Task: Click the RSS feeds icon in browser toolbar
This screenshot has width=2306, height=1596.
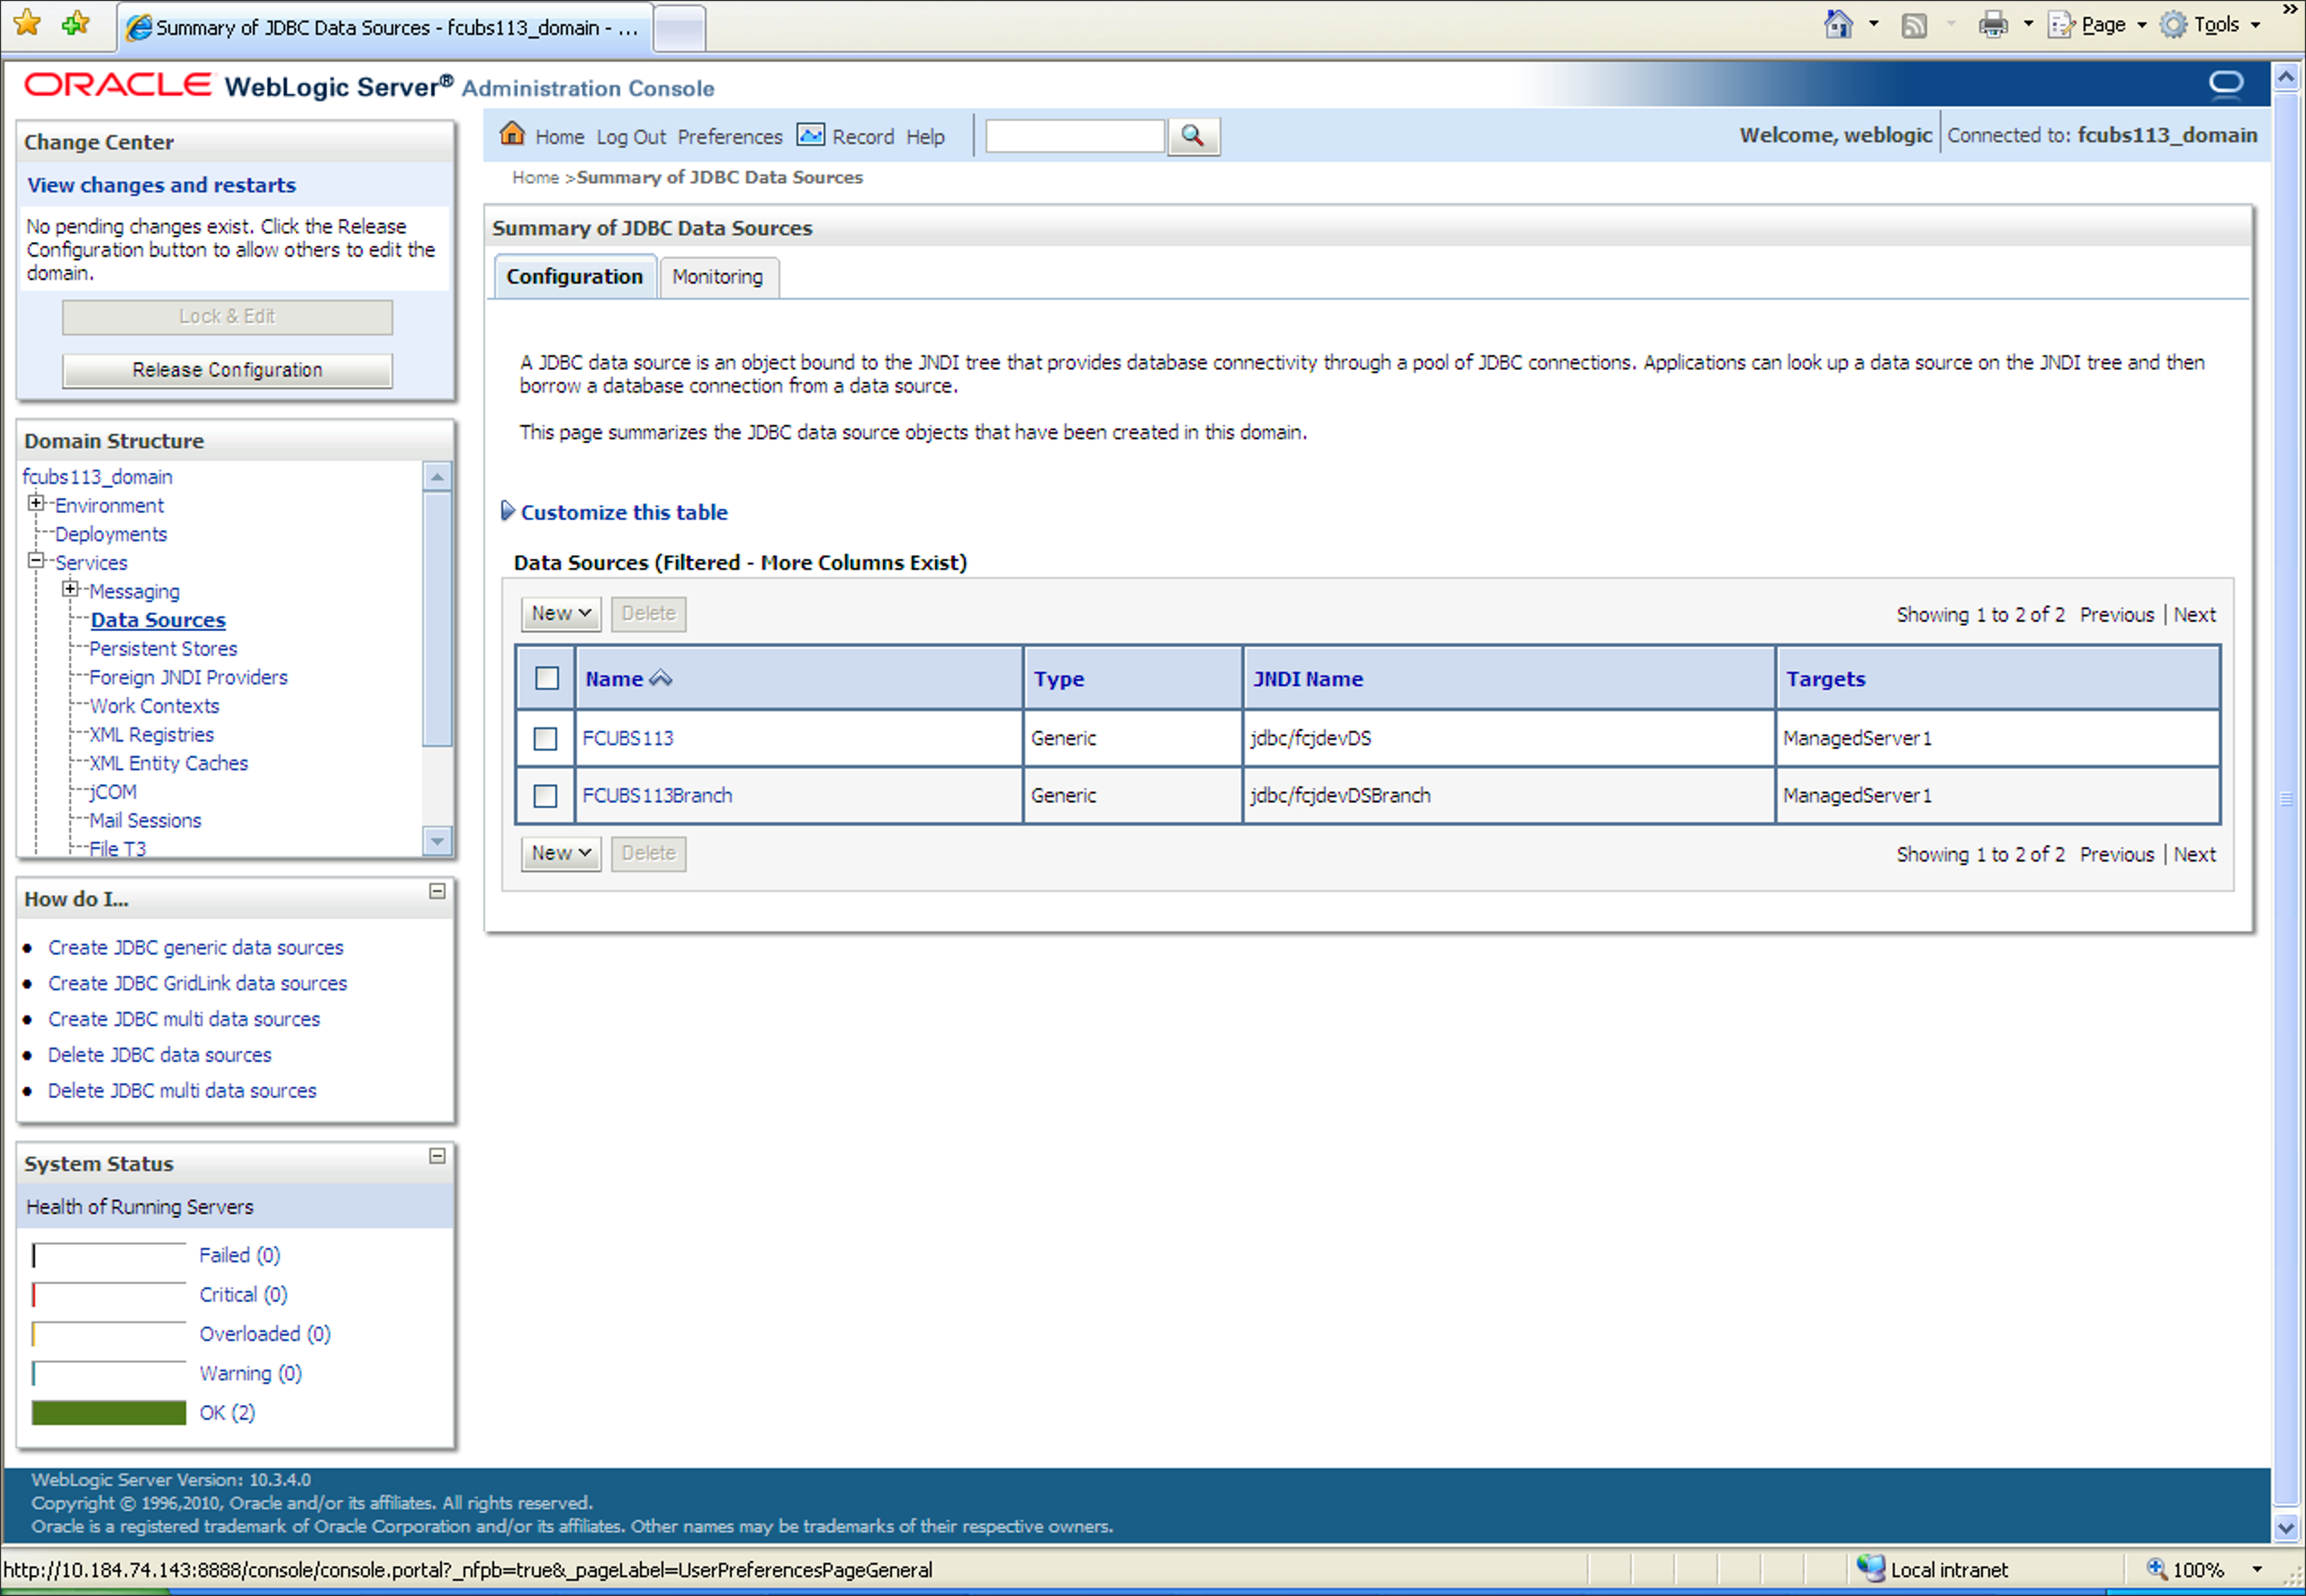Action: pos(1914,26)
